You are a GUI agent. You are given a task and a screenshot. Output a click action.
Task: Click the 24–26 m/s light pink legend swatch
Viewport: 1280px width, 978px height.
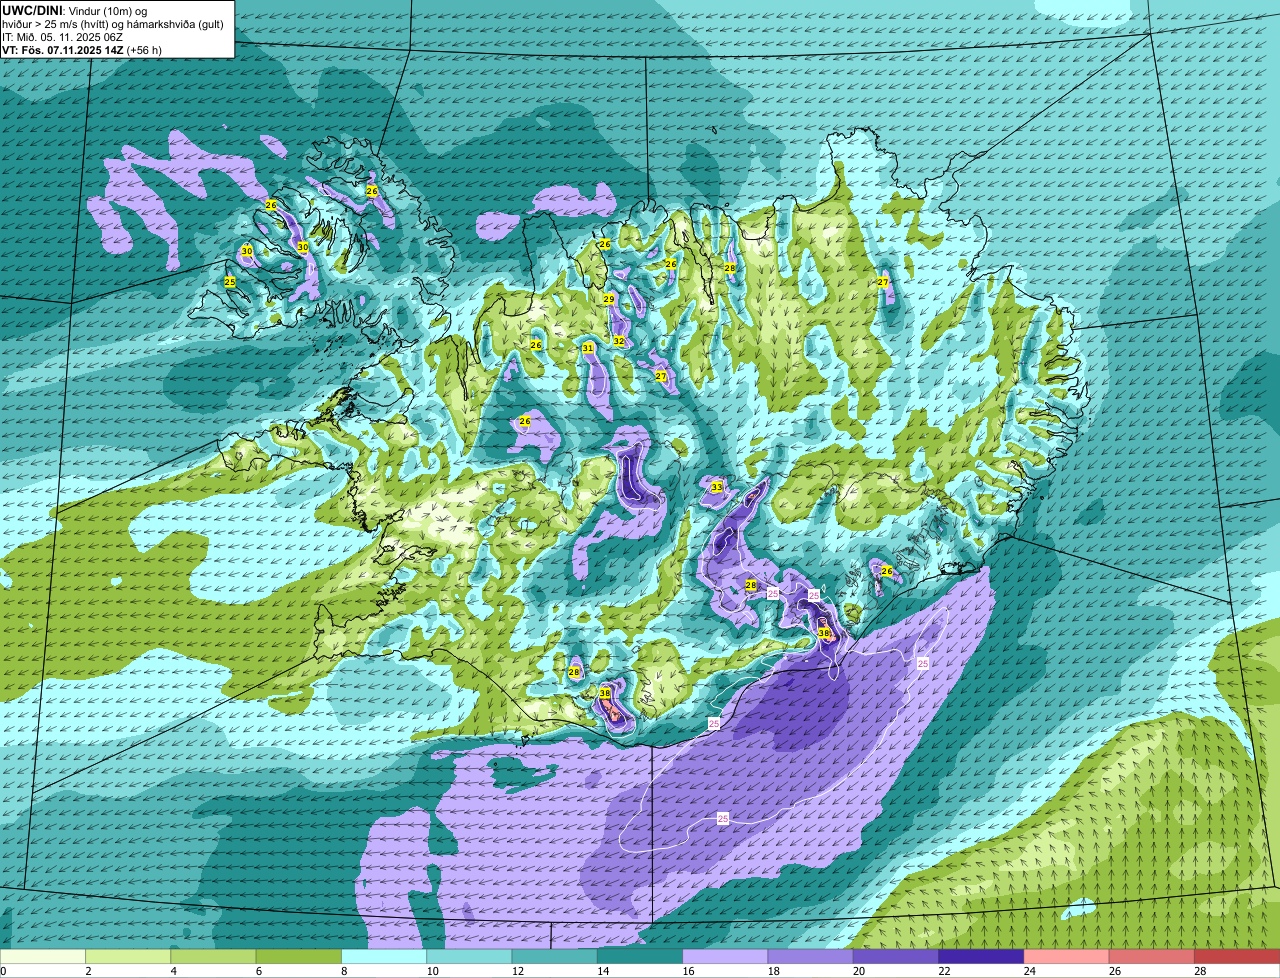click(x=1066, y=956)
